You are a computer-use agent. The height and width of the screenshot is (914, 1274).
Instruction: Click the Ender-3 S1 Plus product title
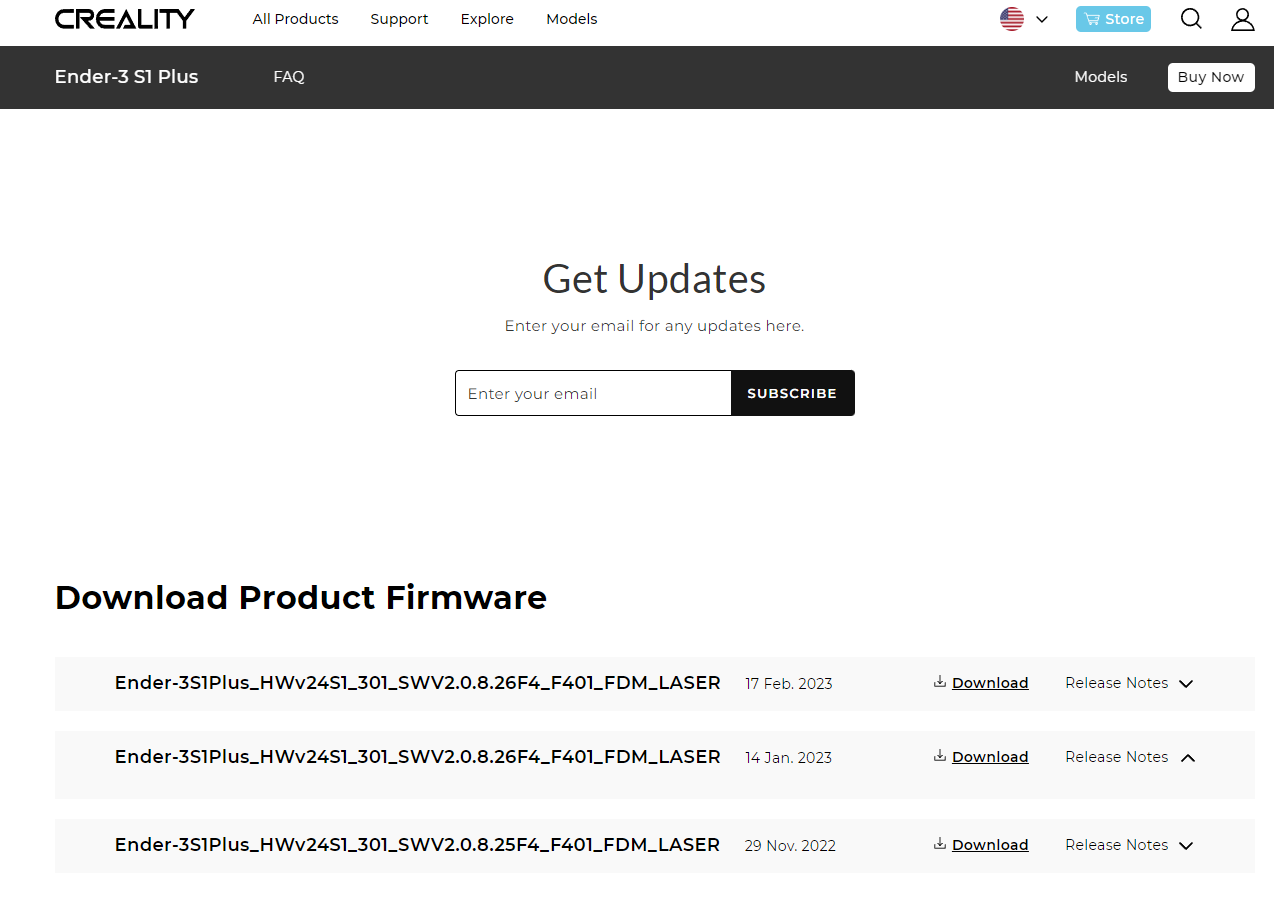click(x=127, y=77)
